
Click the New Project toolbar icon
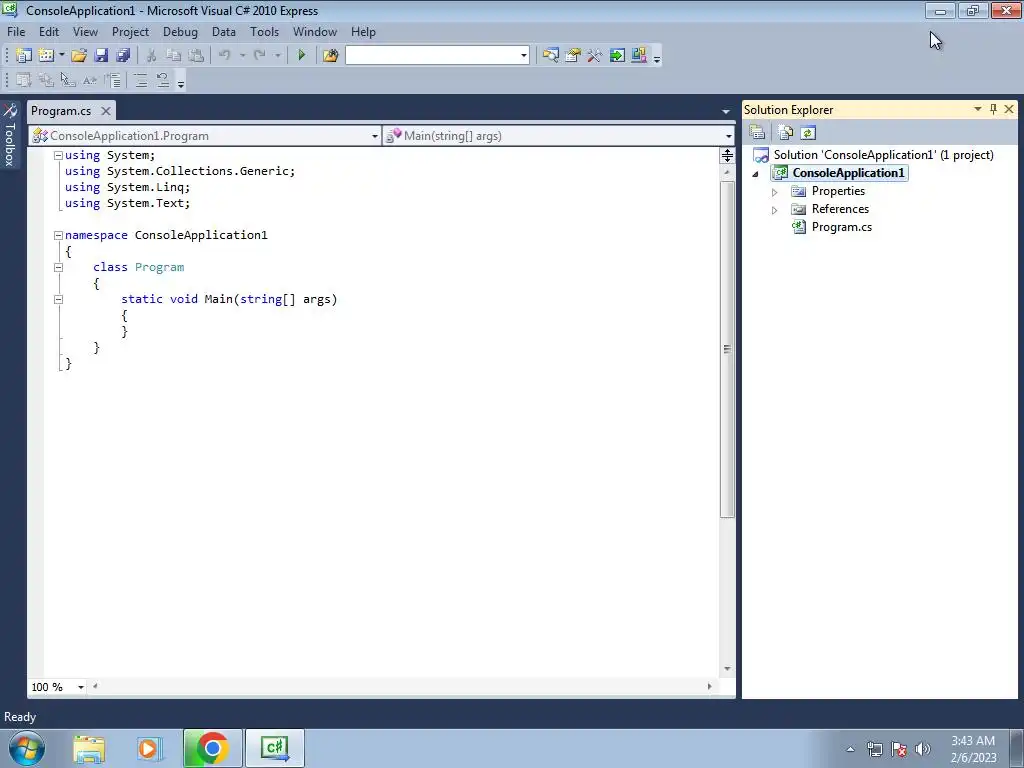click(x=24, y=56)
